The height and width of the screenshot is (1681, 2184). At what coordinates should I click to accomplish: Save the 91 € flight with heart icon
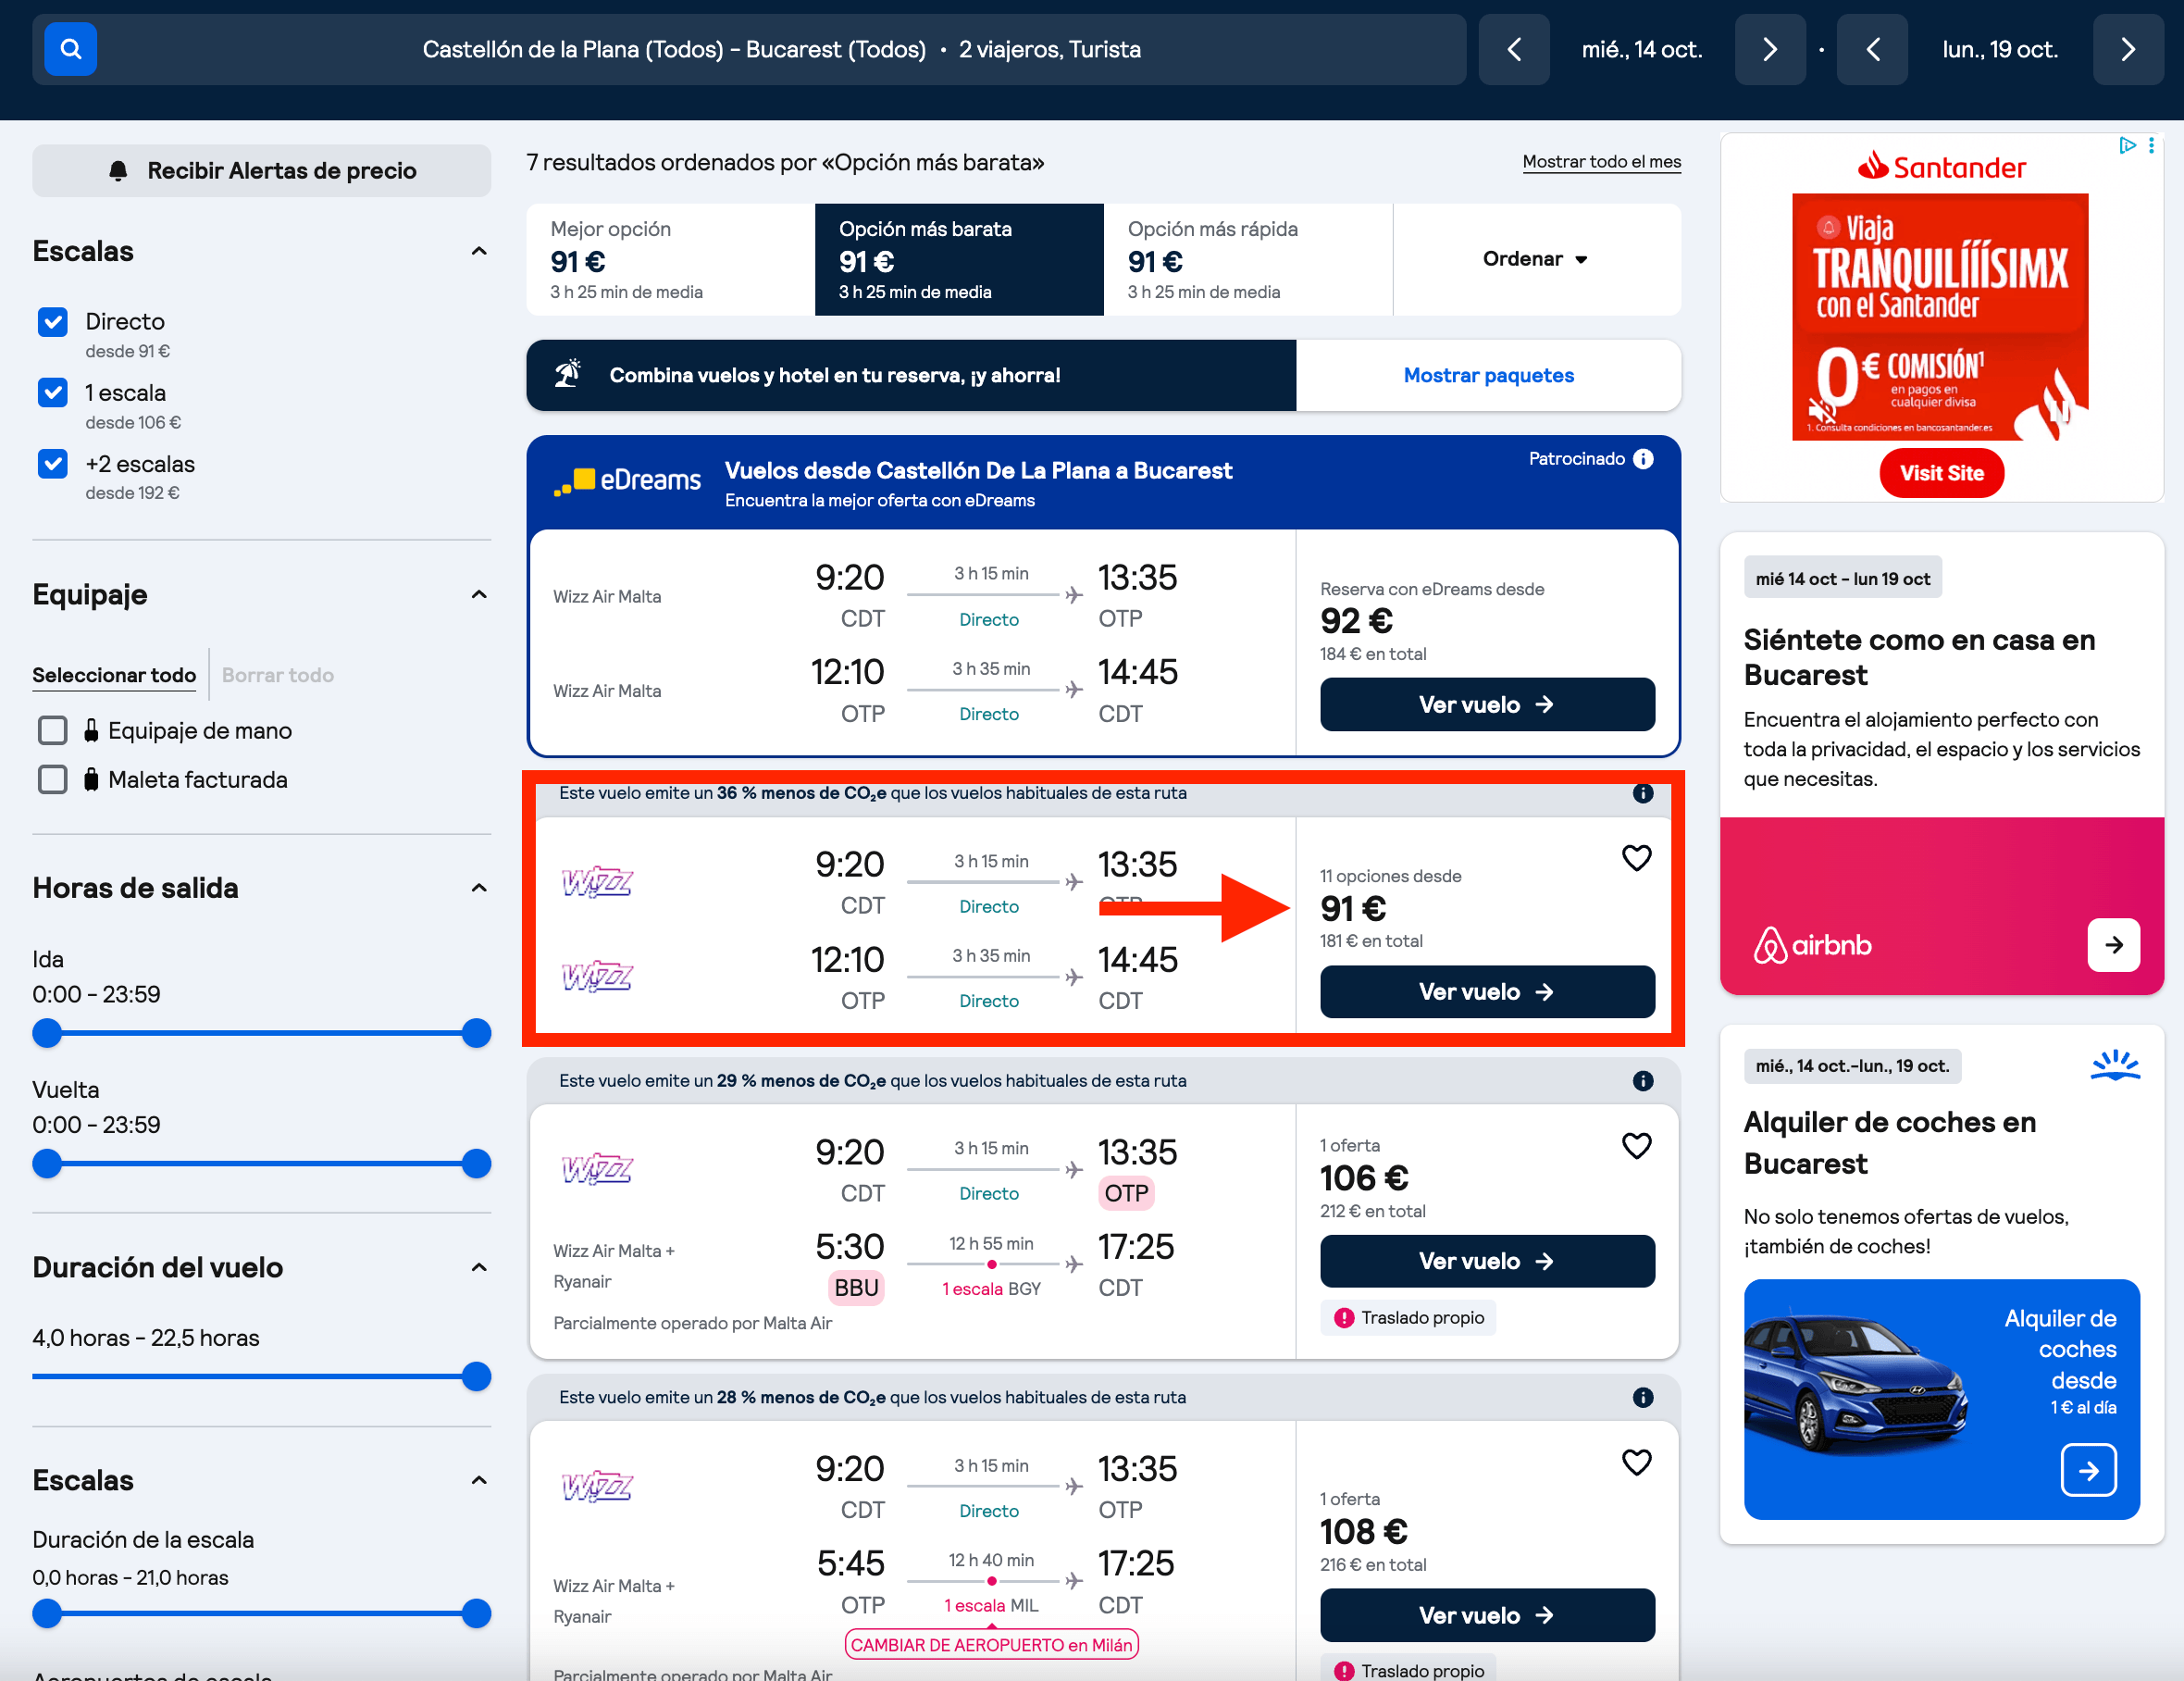(x=1637, y=858)
